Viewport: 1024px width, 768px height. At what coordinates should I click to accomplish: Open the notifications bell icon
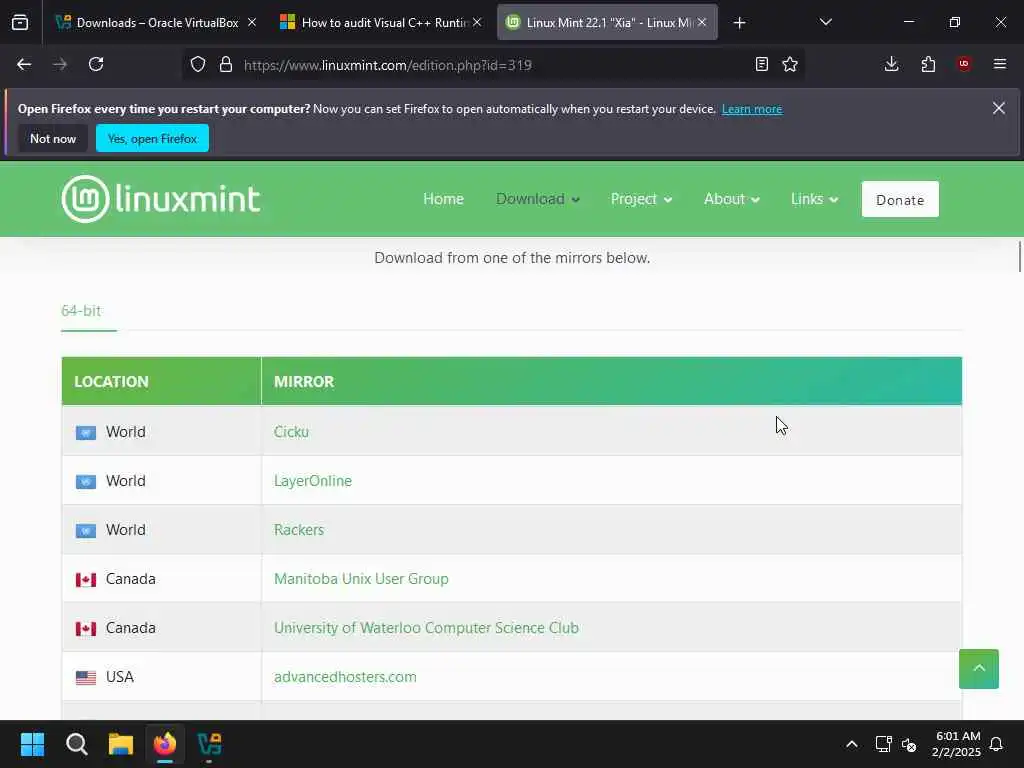click(997, 744)
